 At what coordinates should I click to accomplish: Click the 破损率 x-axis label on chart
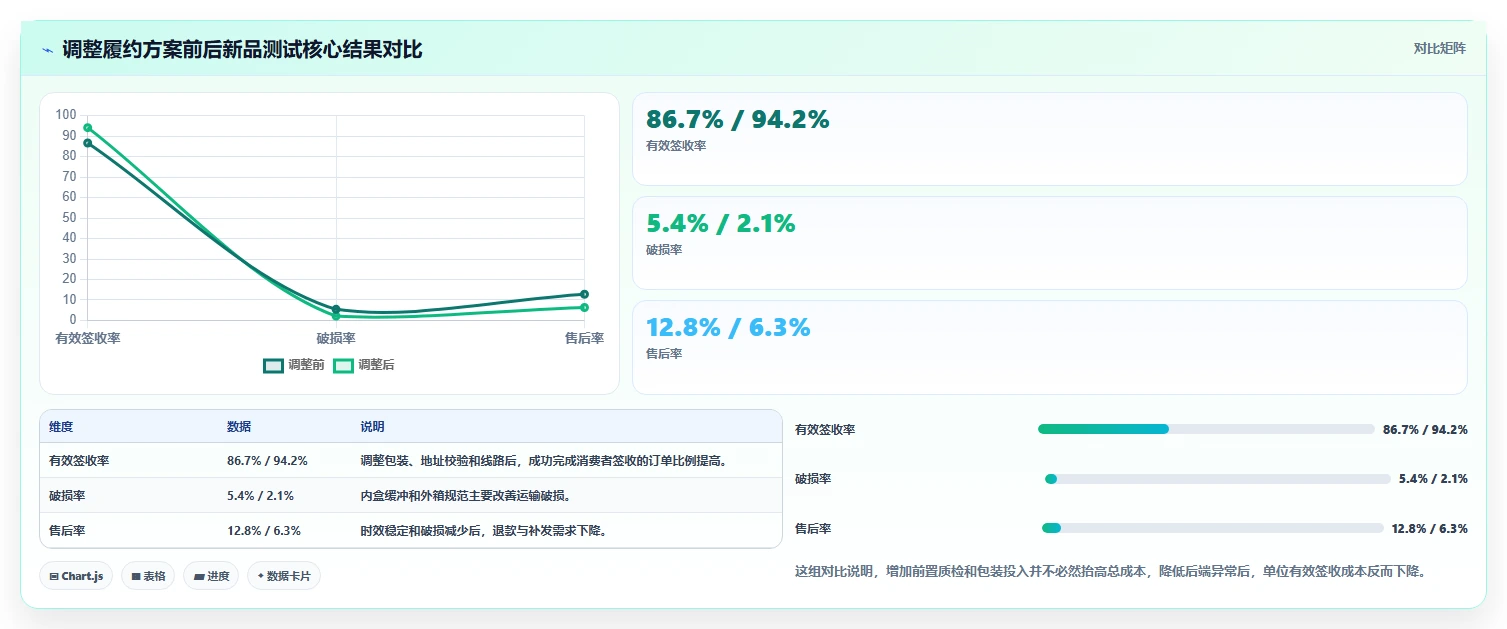tap(336, 339)
